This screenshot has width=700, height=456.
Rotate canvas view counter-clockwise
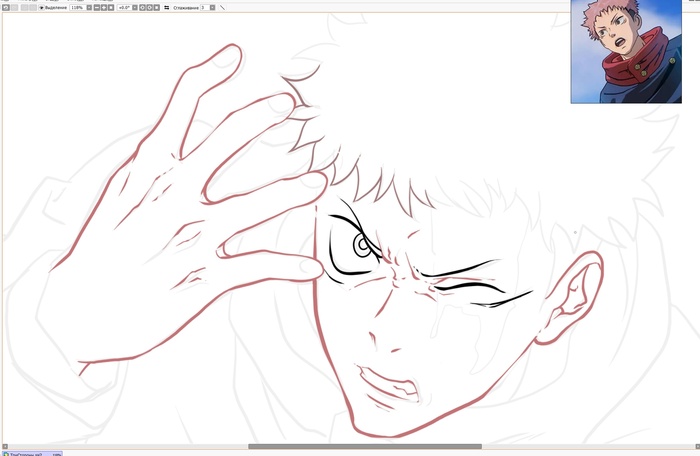click(142, 7)
